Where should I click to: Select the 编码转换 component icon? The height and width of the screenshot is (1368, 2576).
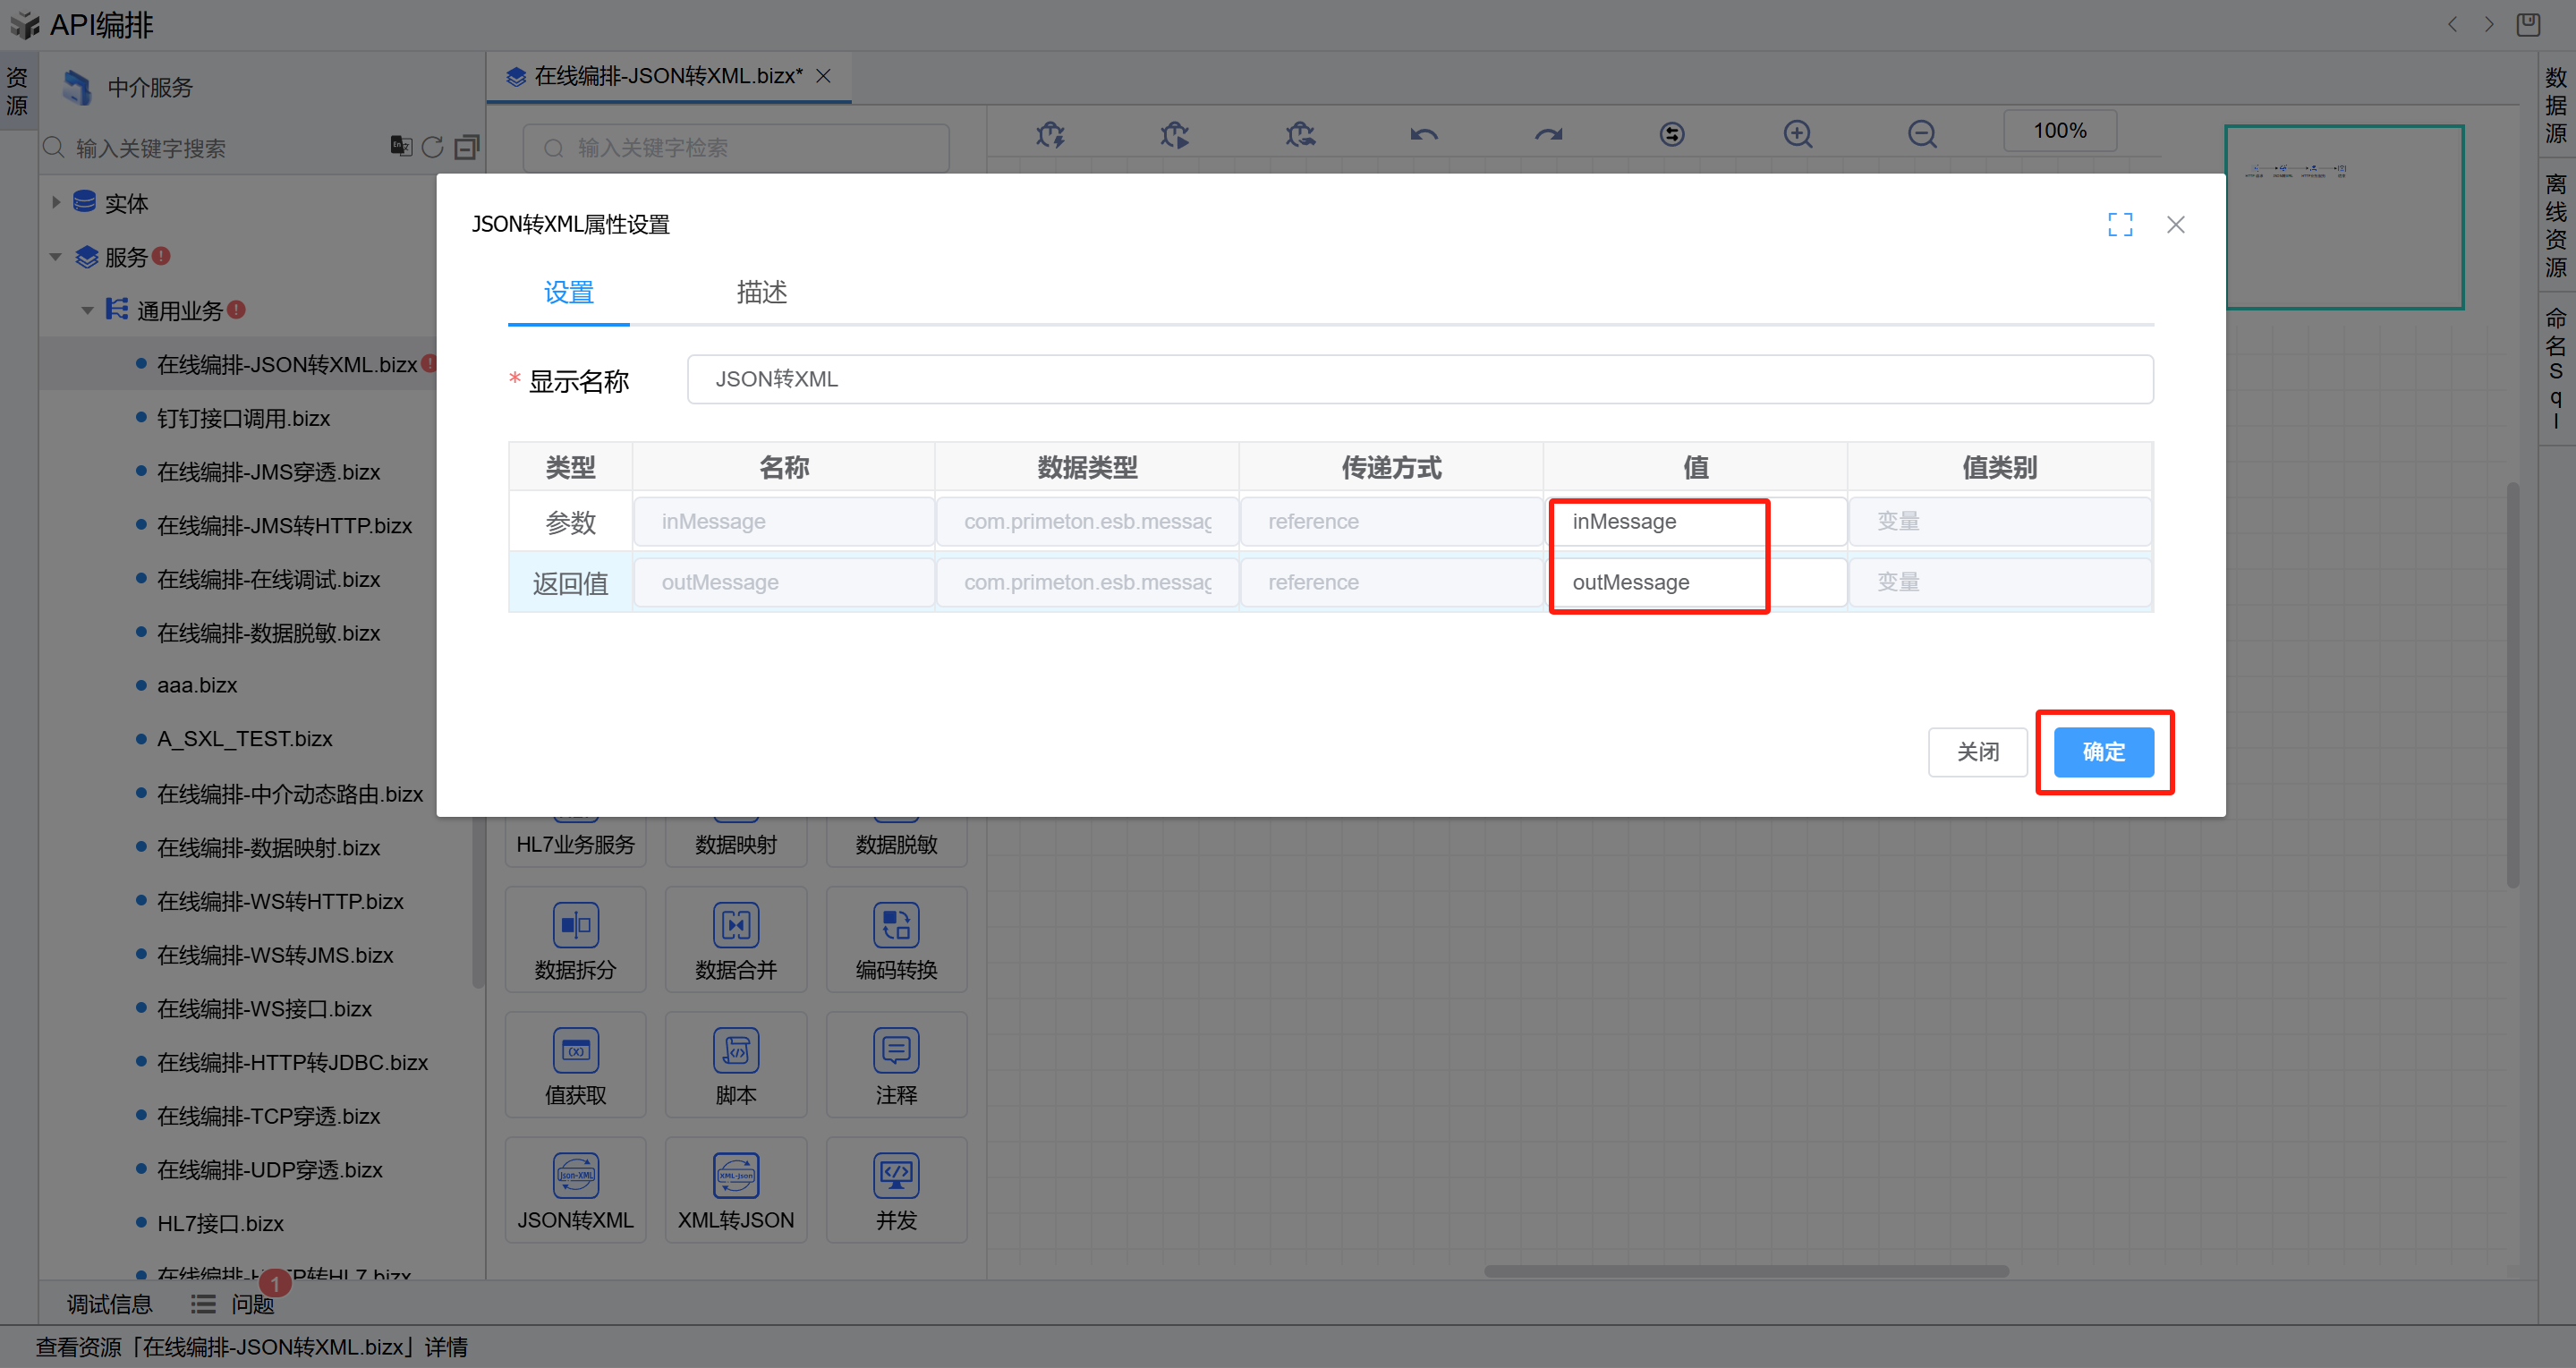[x=896, y=926]
